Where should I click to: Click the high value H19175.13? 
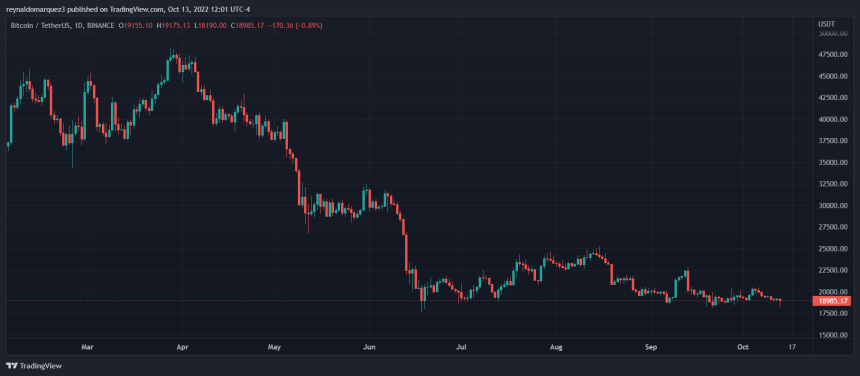173,25
